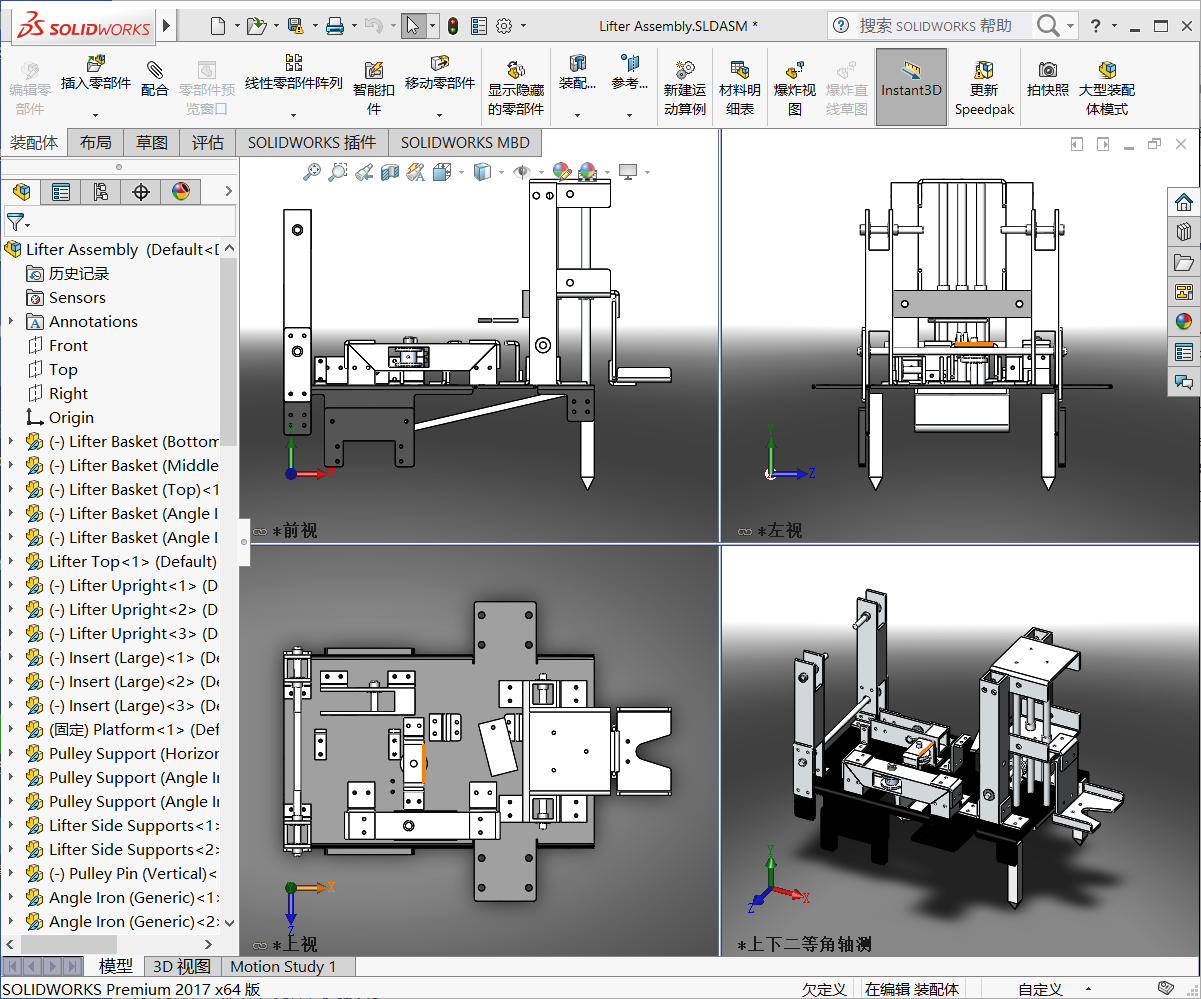Switch to the 评估 ribbon tab
1201x999 pixels.
click(208, 143)
